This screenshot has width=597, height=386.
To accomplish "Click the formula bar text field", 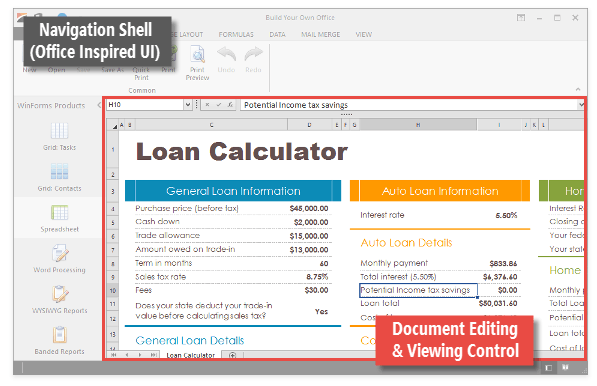I will [x=409, y=105].
